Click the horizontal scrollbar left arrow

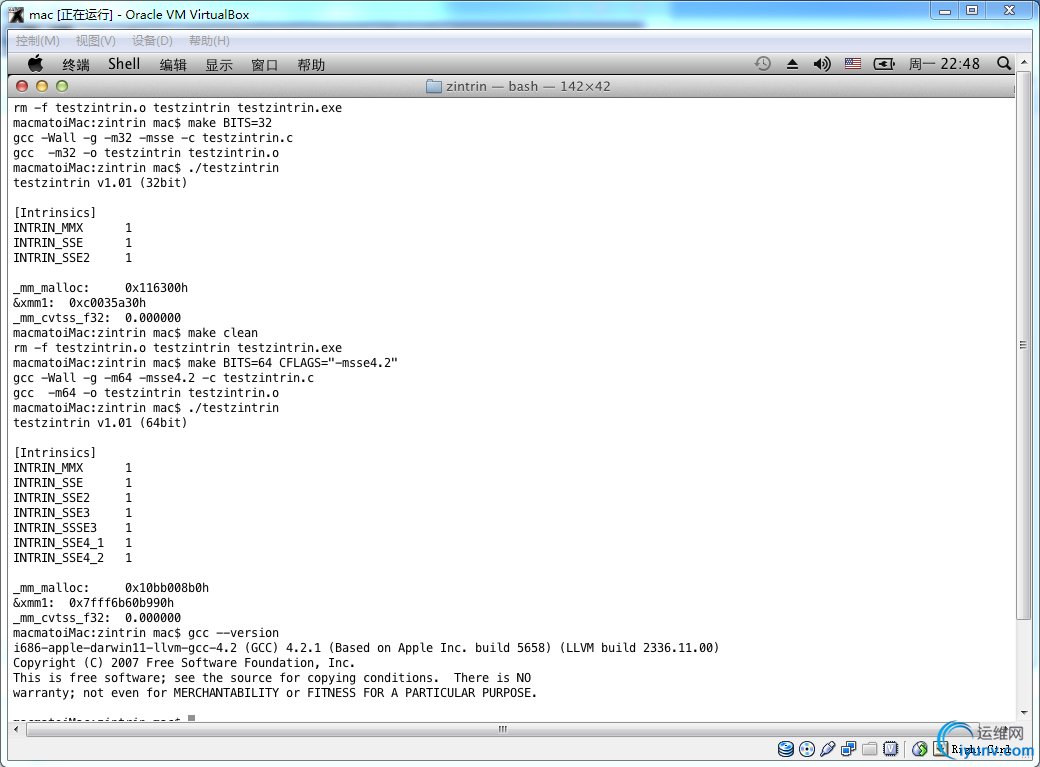17,729
